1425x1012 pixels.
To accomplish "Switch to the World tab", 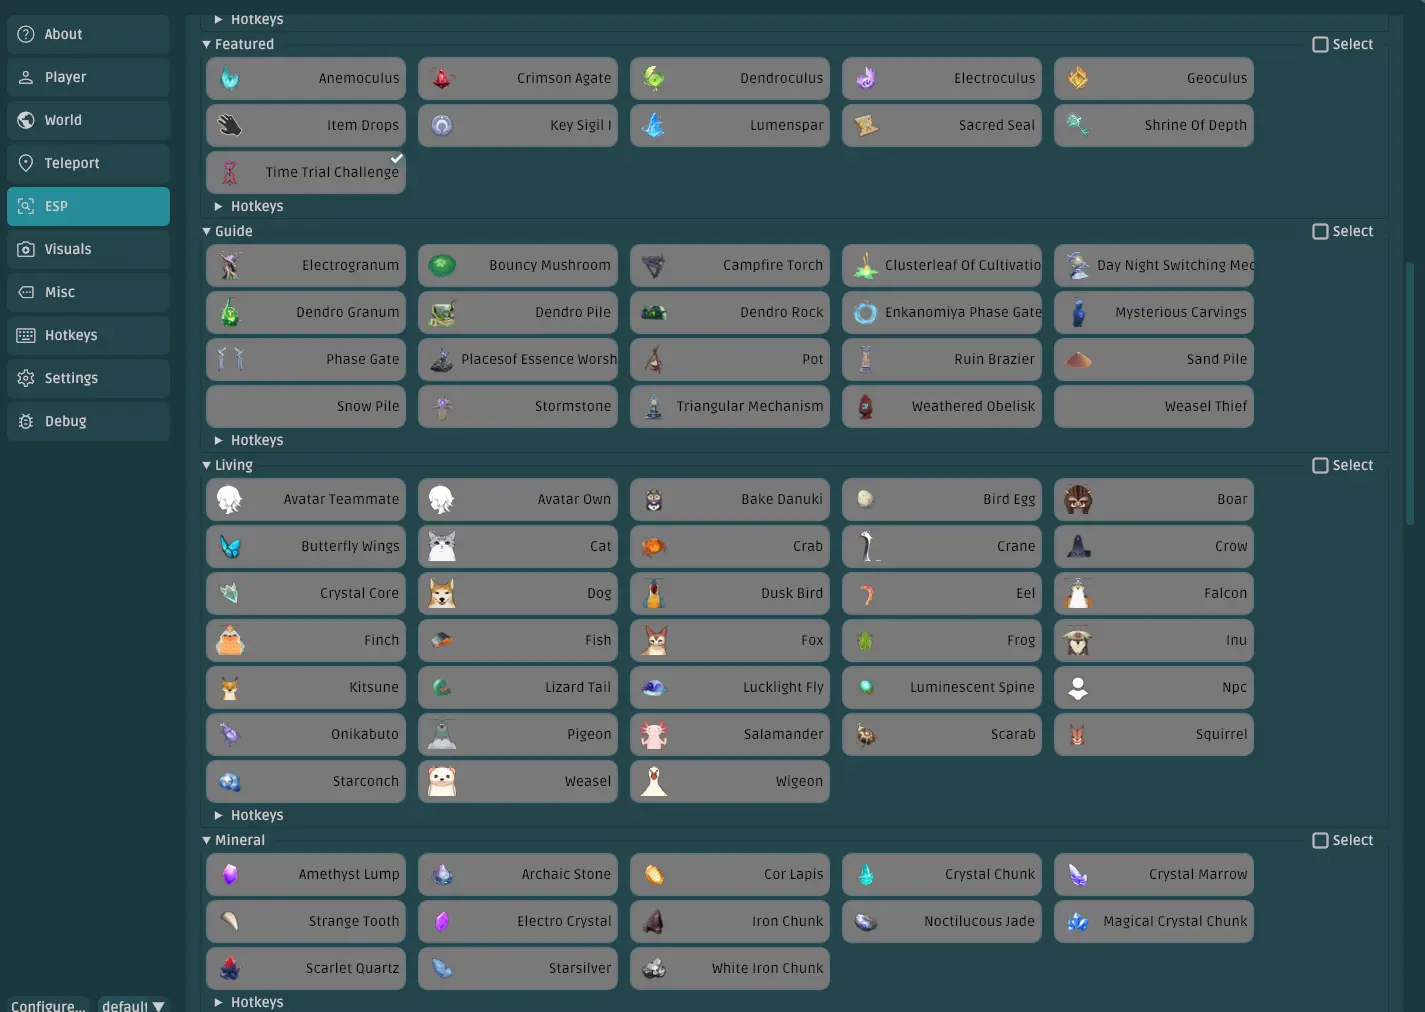I will pos(88,120).
